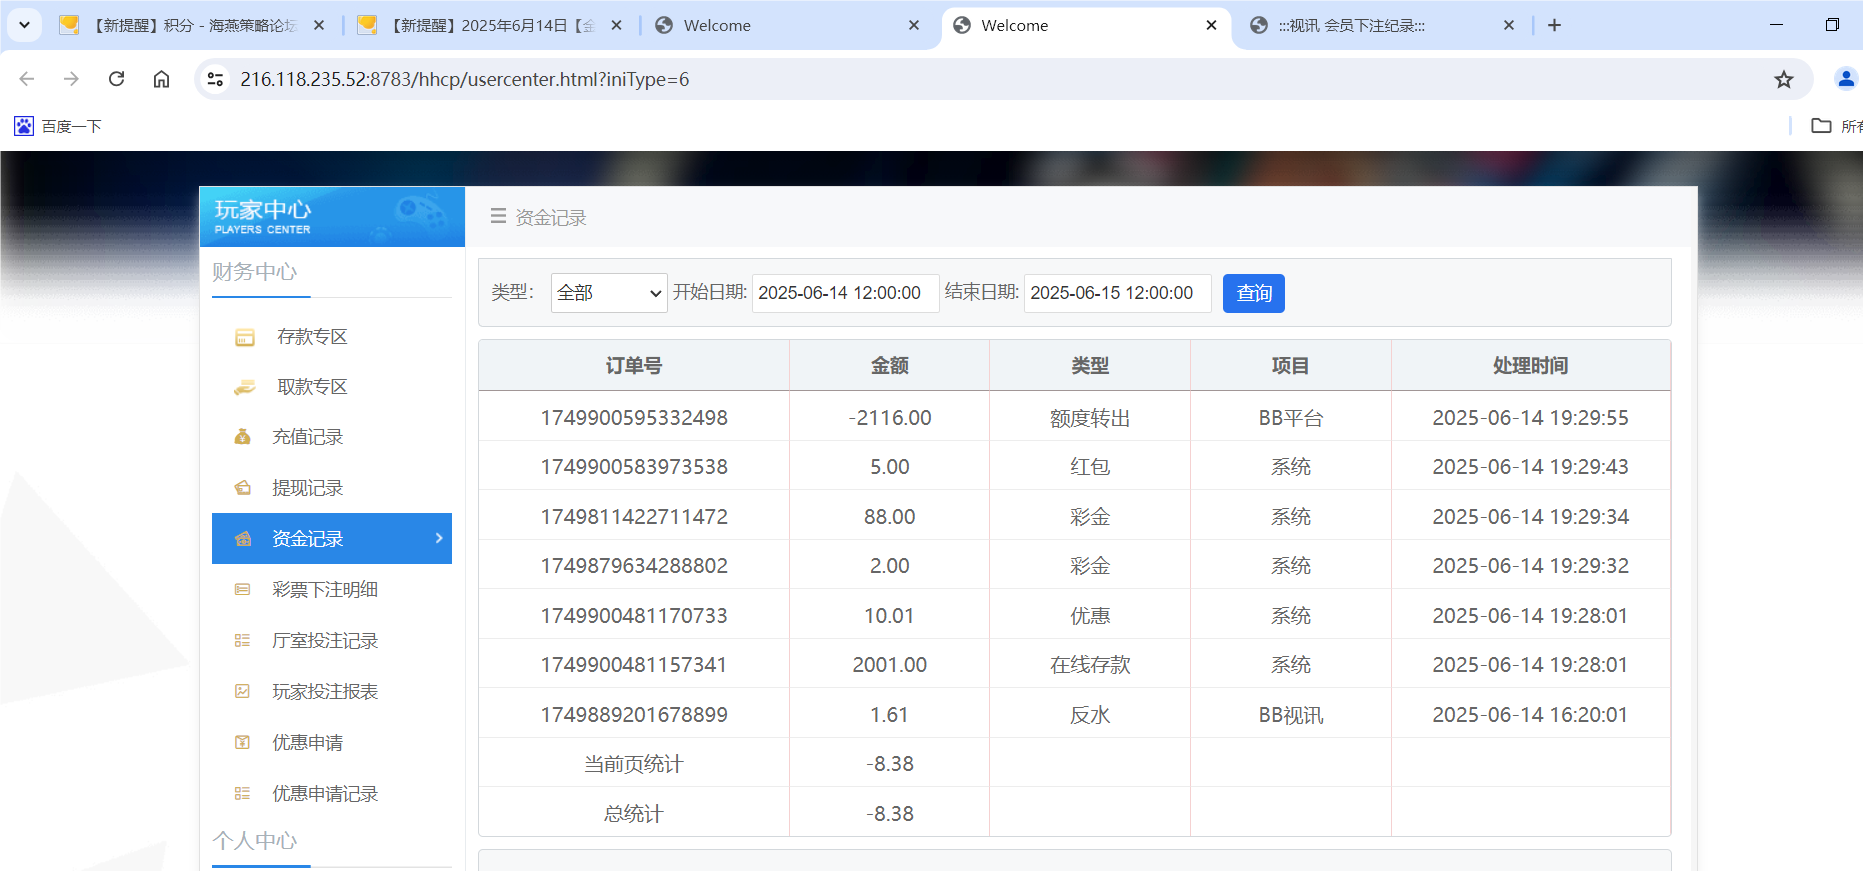Click the 充值记录 money bag icon

(x=242, y=437)
